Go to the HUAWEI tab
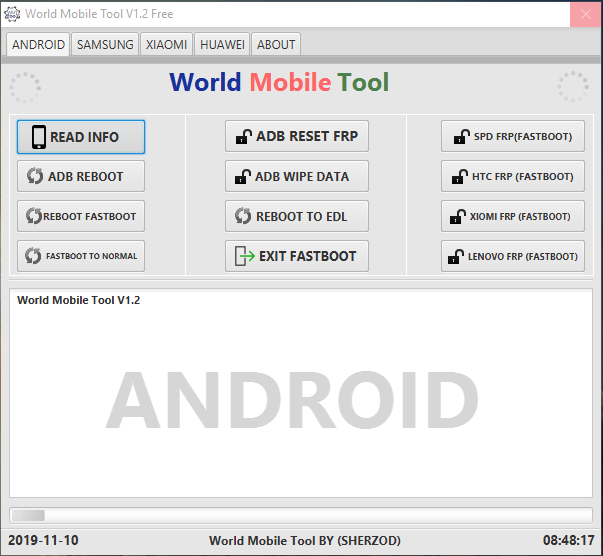Image resolution: width=603 pixels, height=556 pixels. [222, 45]
